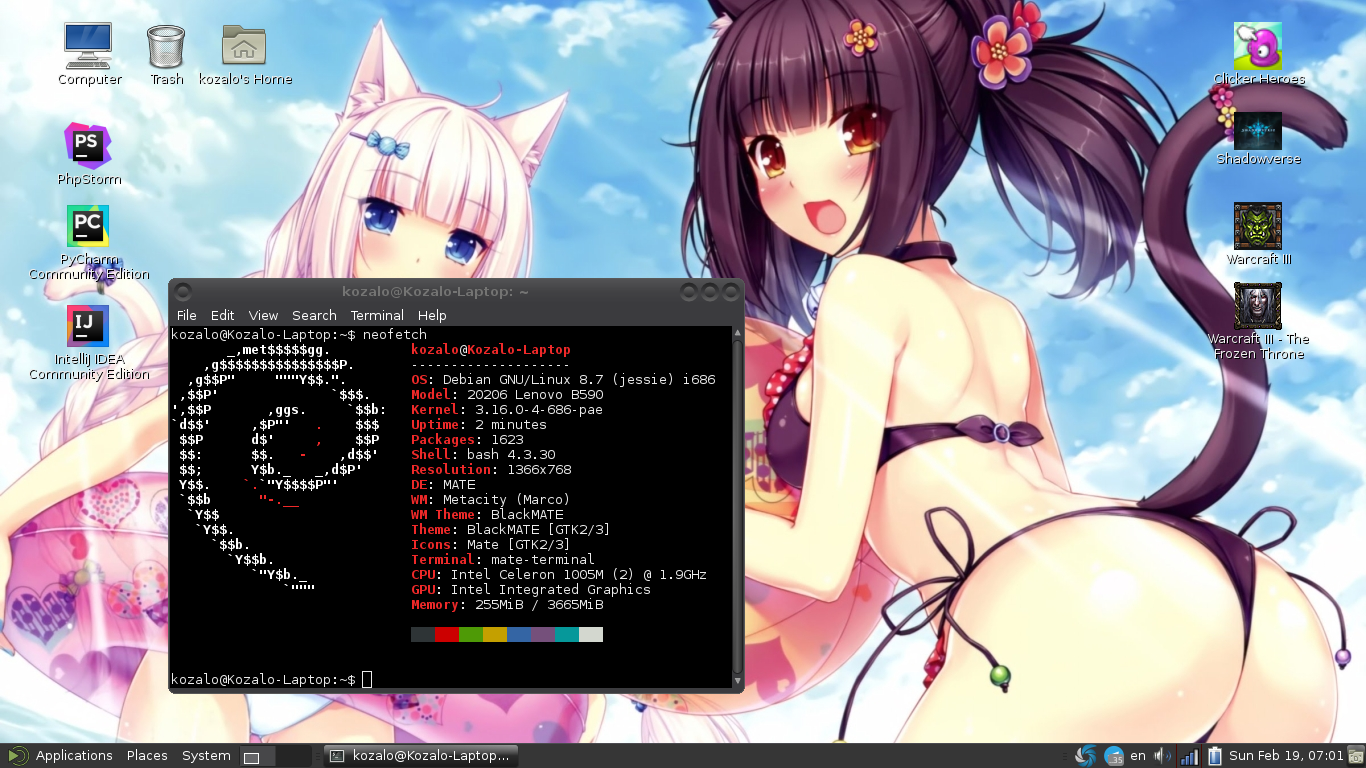Screen dimensions: 1366x768
Task: Open the Places menu in the panel
Action: tap(147, 756)
